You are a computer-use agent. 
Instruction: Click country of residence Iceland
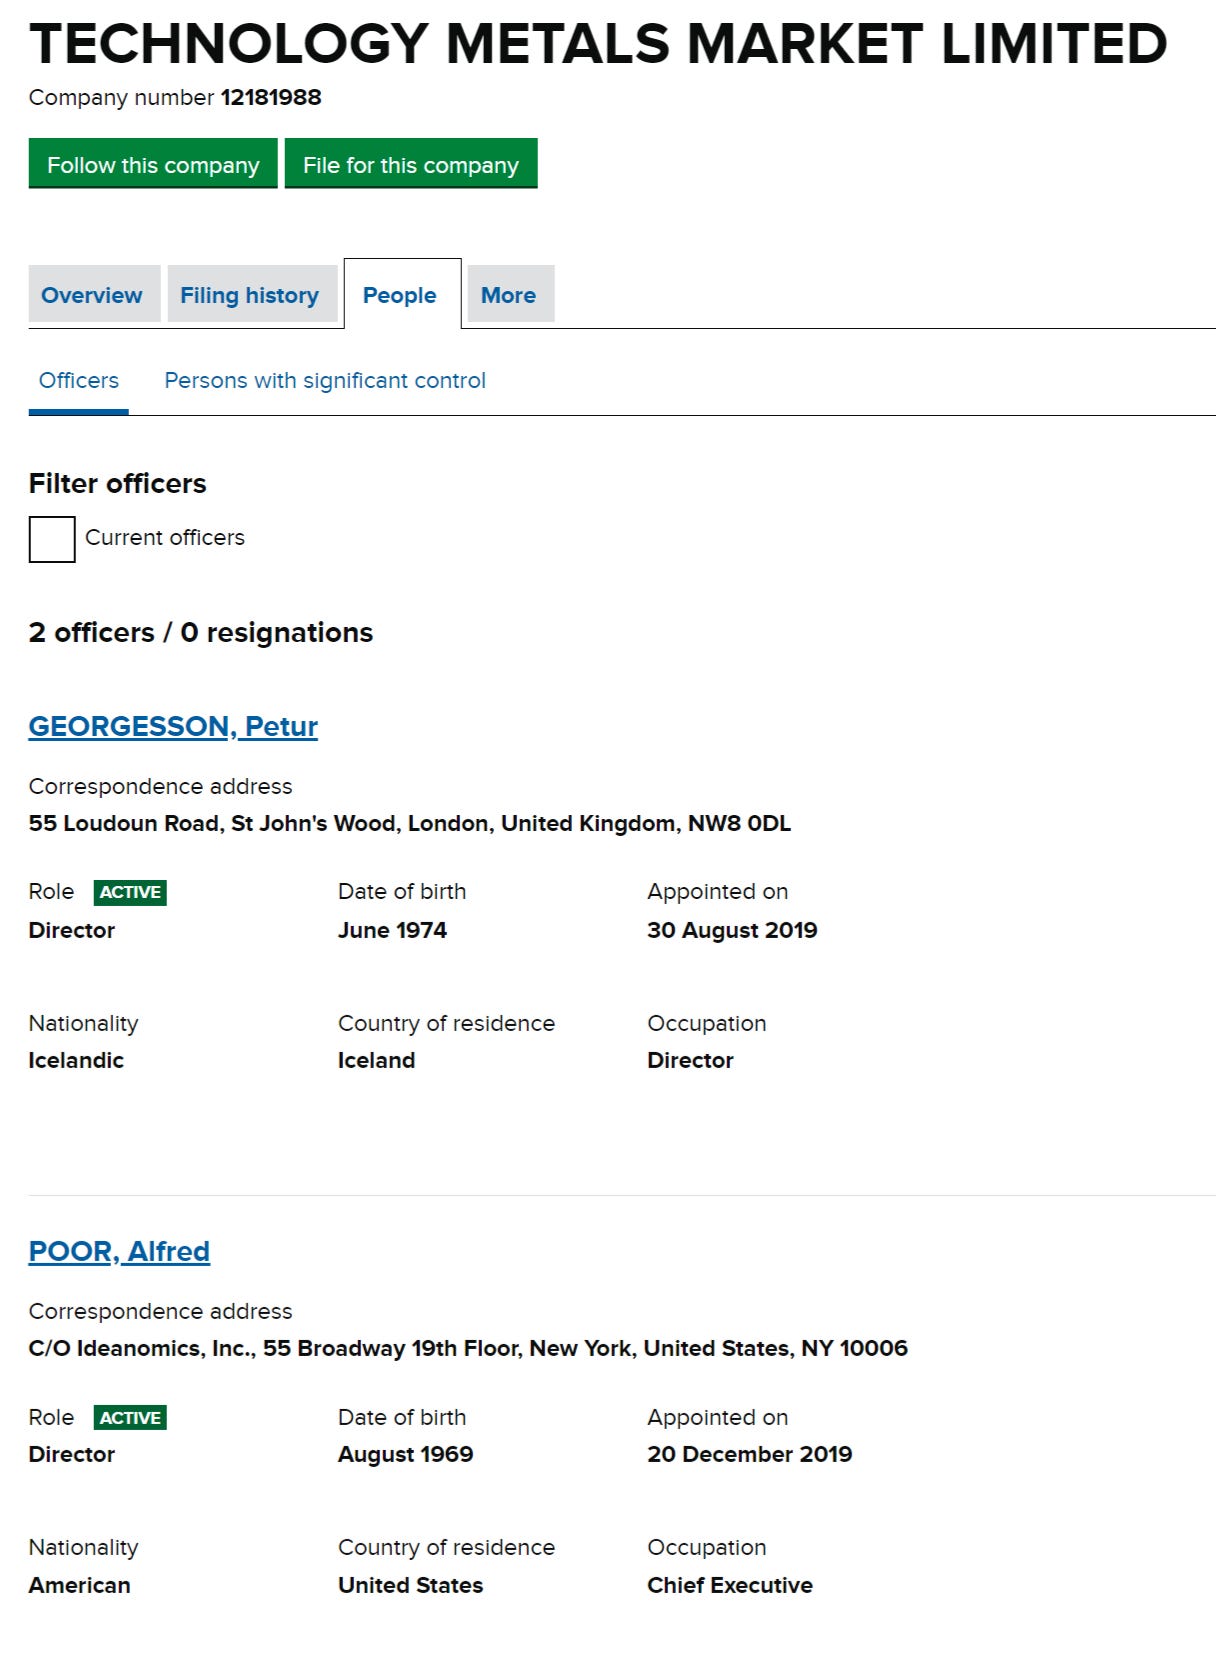[x=376, y=1060]
